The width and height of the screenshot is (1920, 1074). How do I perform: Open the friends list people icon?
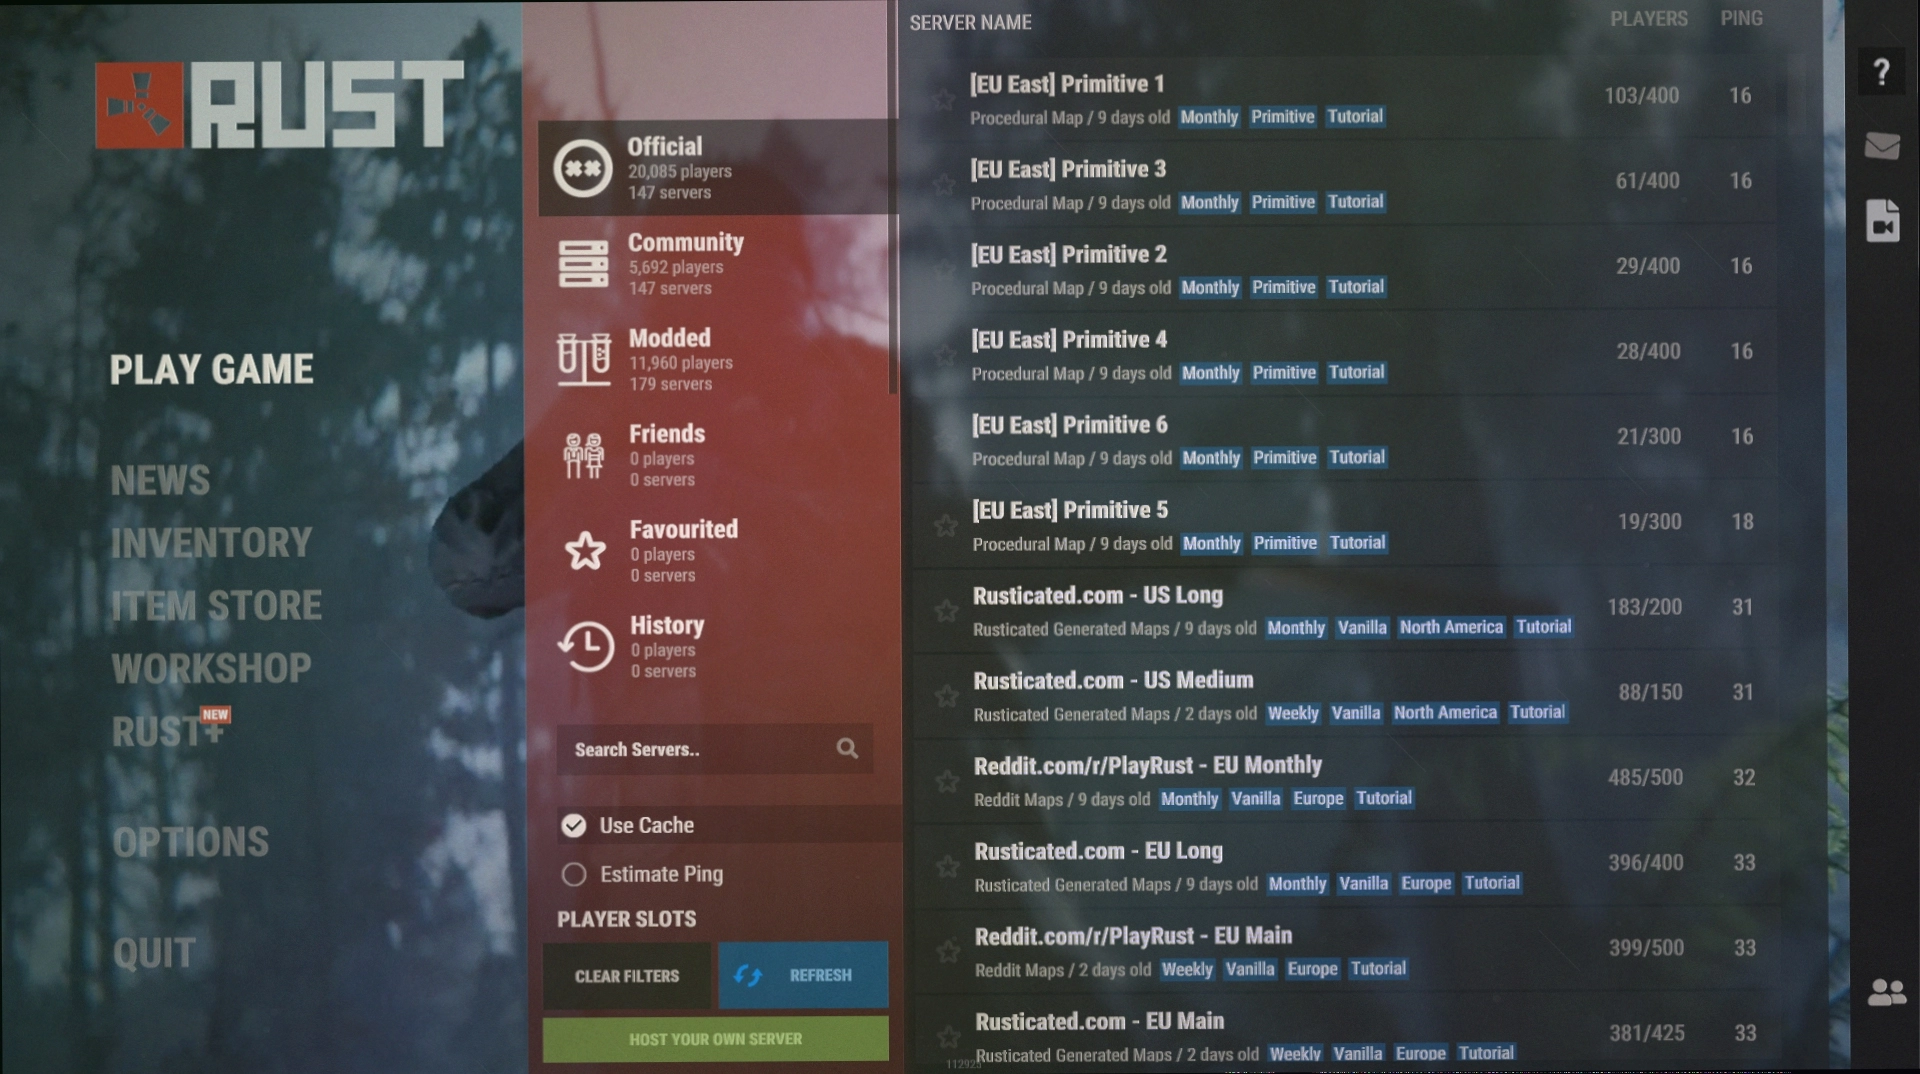point(1886,992)
